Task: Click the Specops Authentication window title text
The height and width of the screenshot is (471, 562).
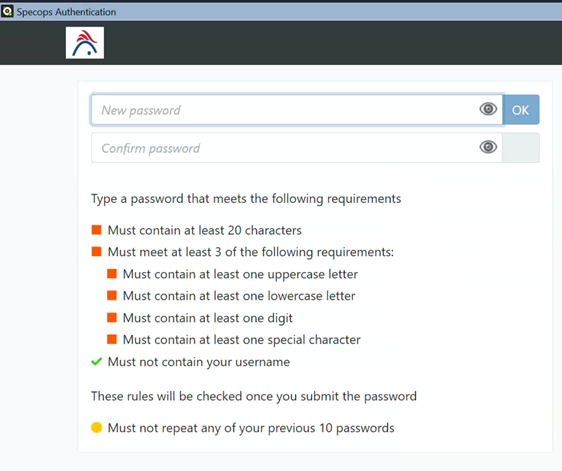Action: [x=66, y=12]
